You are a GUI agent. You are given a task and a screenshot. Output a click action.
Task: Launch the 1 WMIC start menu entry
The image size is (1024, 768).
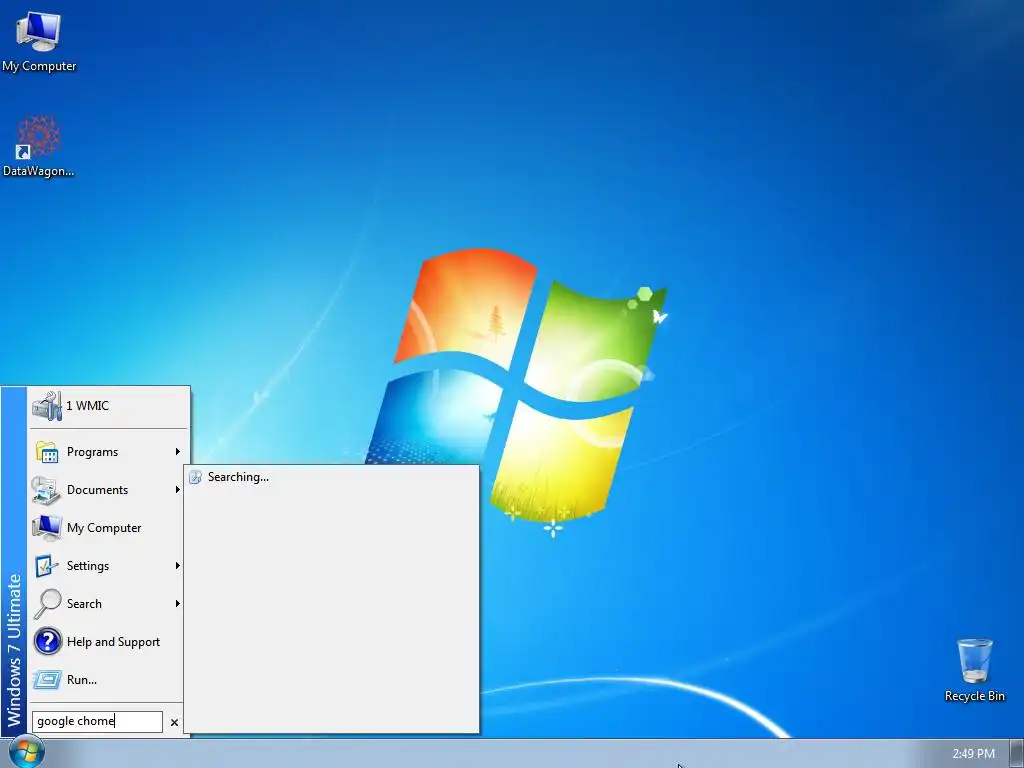pos(108,406)
